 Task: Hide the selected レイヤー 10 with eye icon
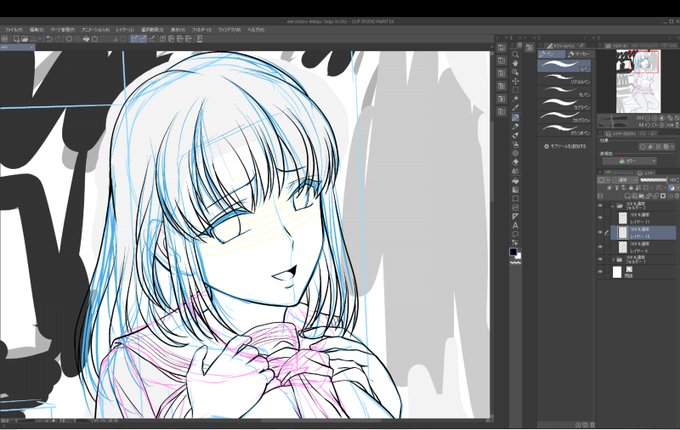click(600, 232)
